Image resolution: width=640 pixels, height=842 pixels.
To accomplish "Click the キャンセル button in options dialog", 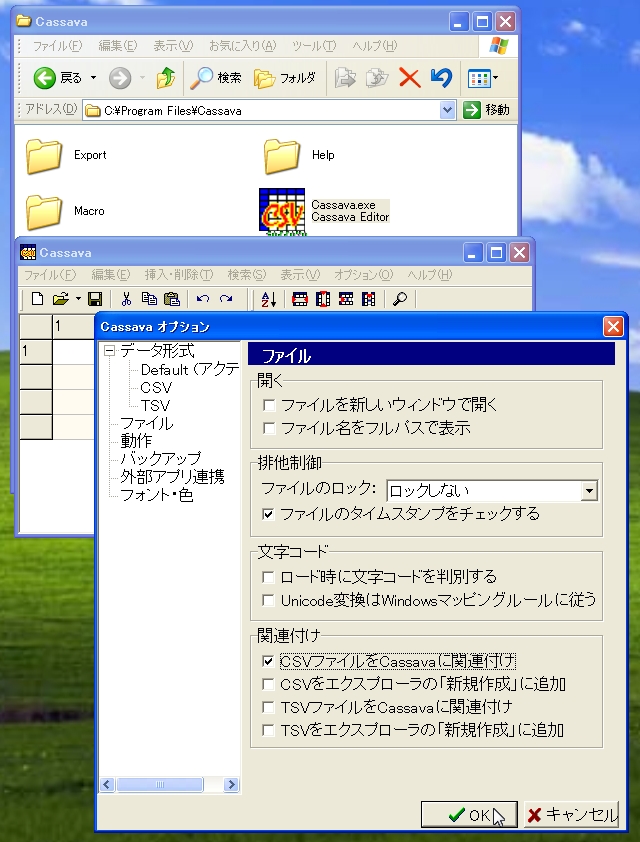I will [571, 815].
